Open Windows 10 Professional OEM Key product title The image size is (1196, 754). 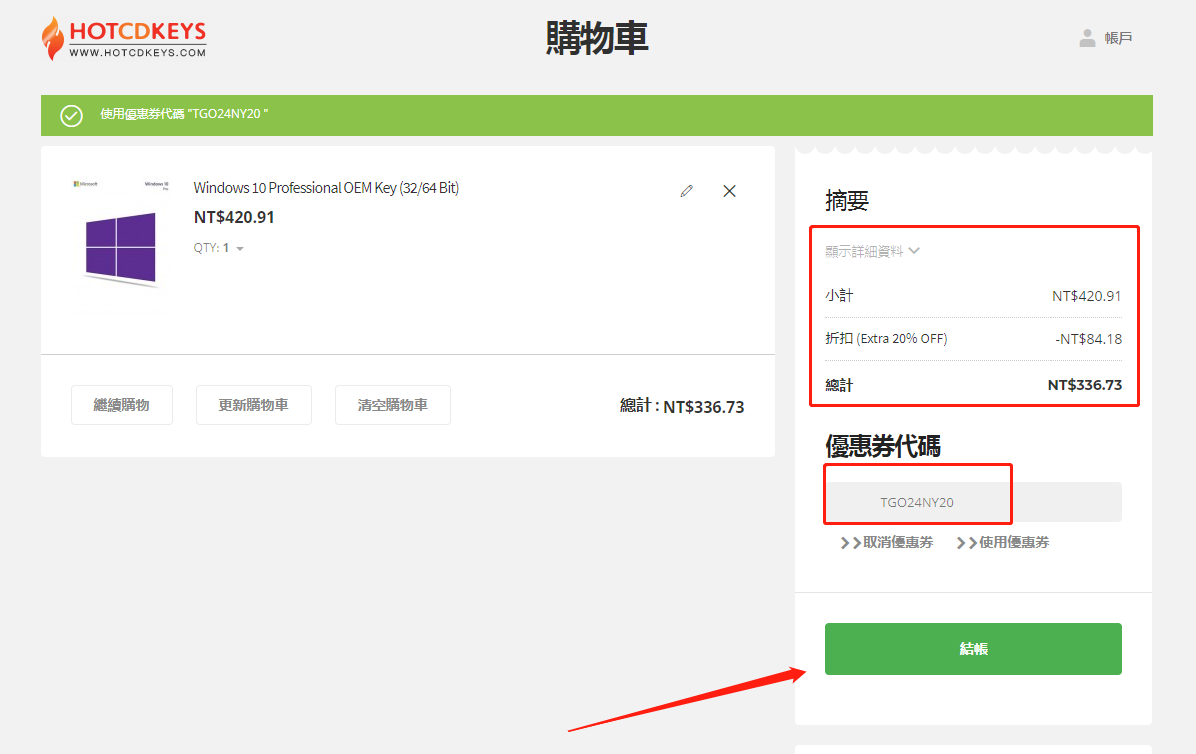click(x=326, y=188)
